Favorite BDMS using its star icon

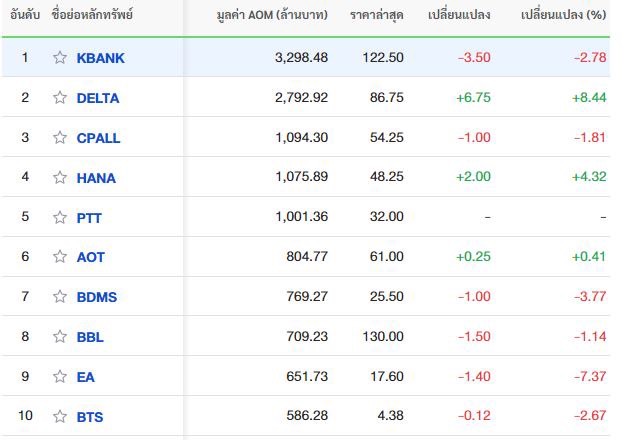point(60,297)
